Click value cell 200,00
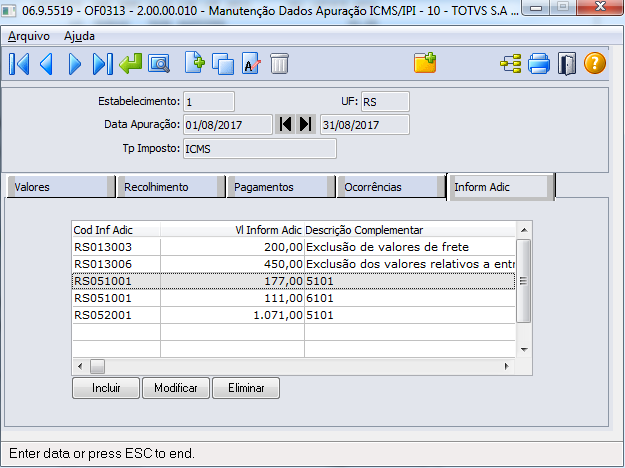Screen dimensions: 625x468 (232, 247)
